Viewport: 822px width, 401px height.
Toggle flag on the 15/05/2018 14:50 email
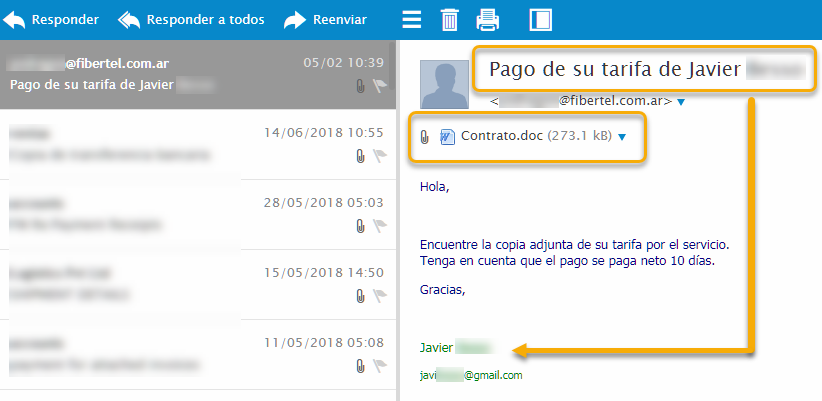380,296
